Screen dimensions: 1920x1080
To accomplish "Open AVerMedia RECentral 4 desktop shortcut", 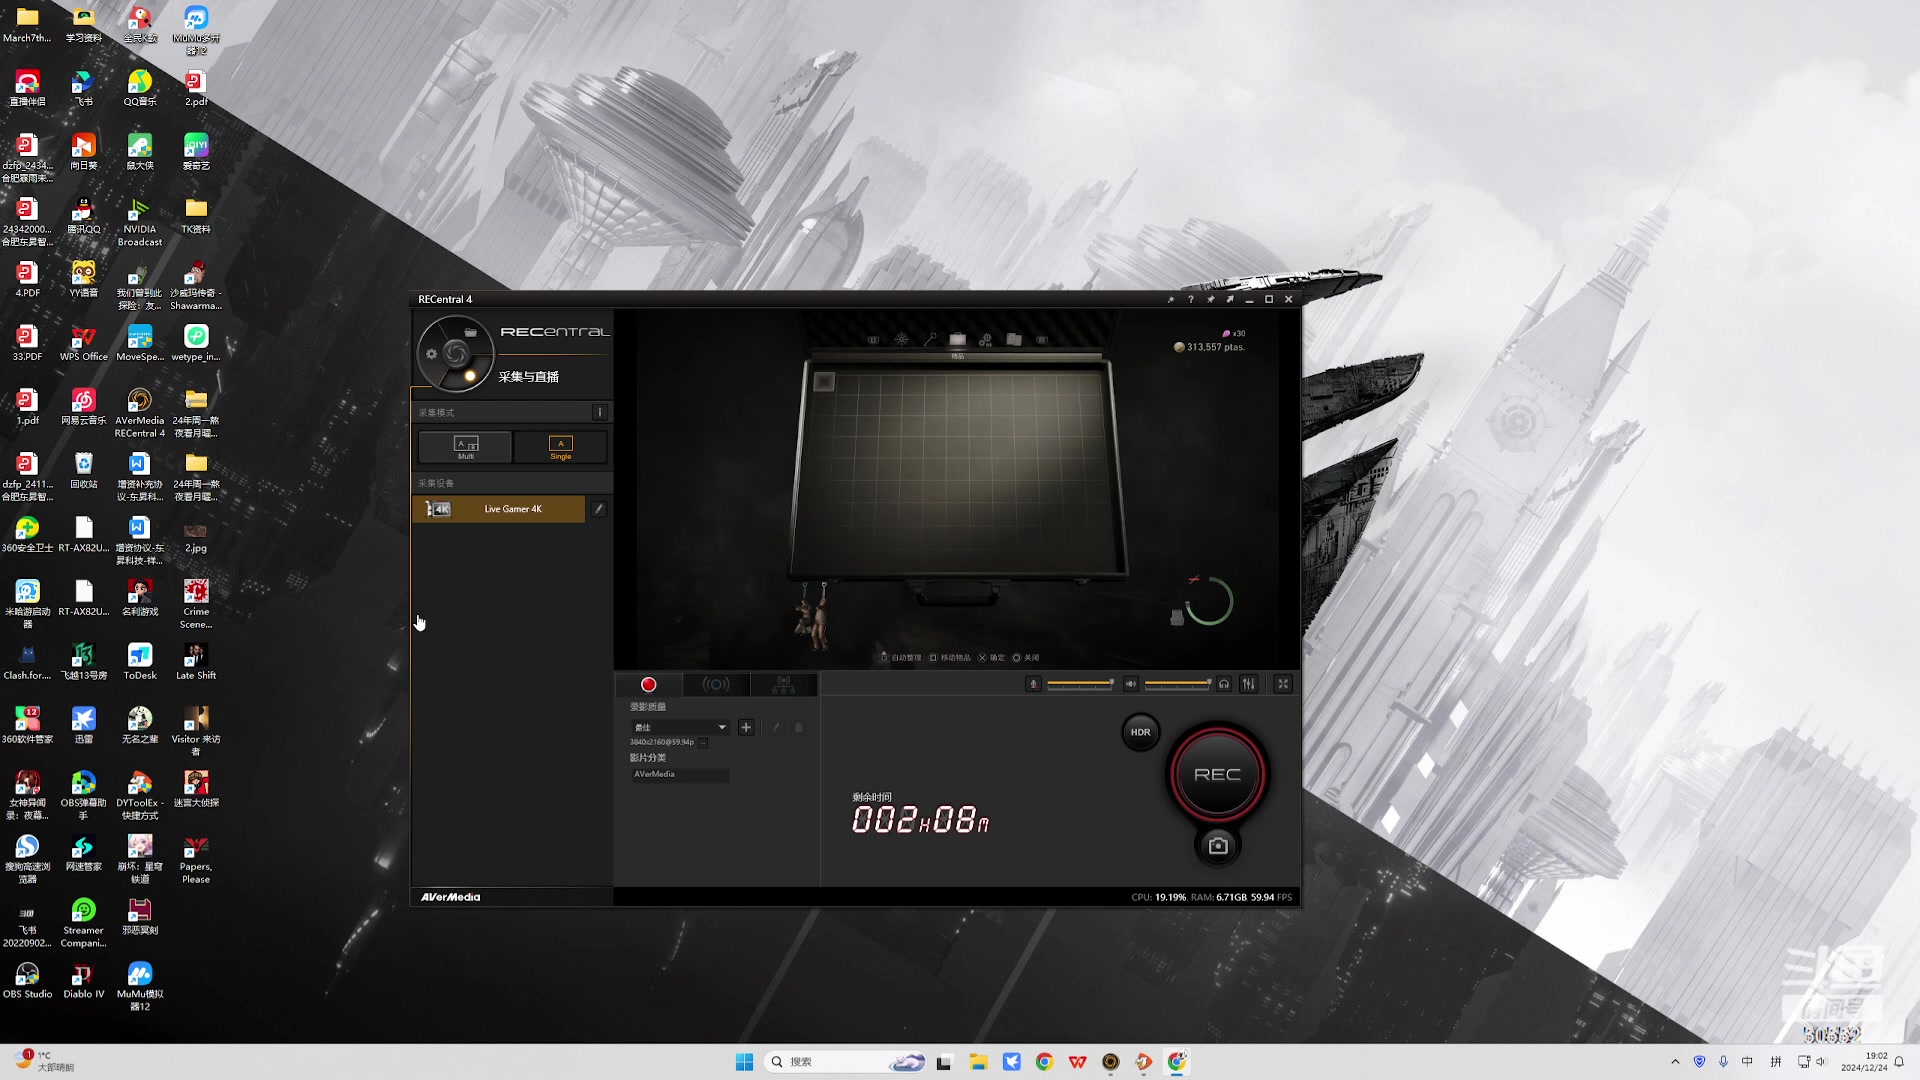I will [x=140, y=412].
